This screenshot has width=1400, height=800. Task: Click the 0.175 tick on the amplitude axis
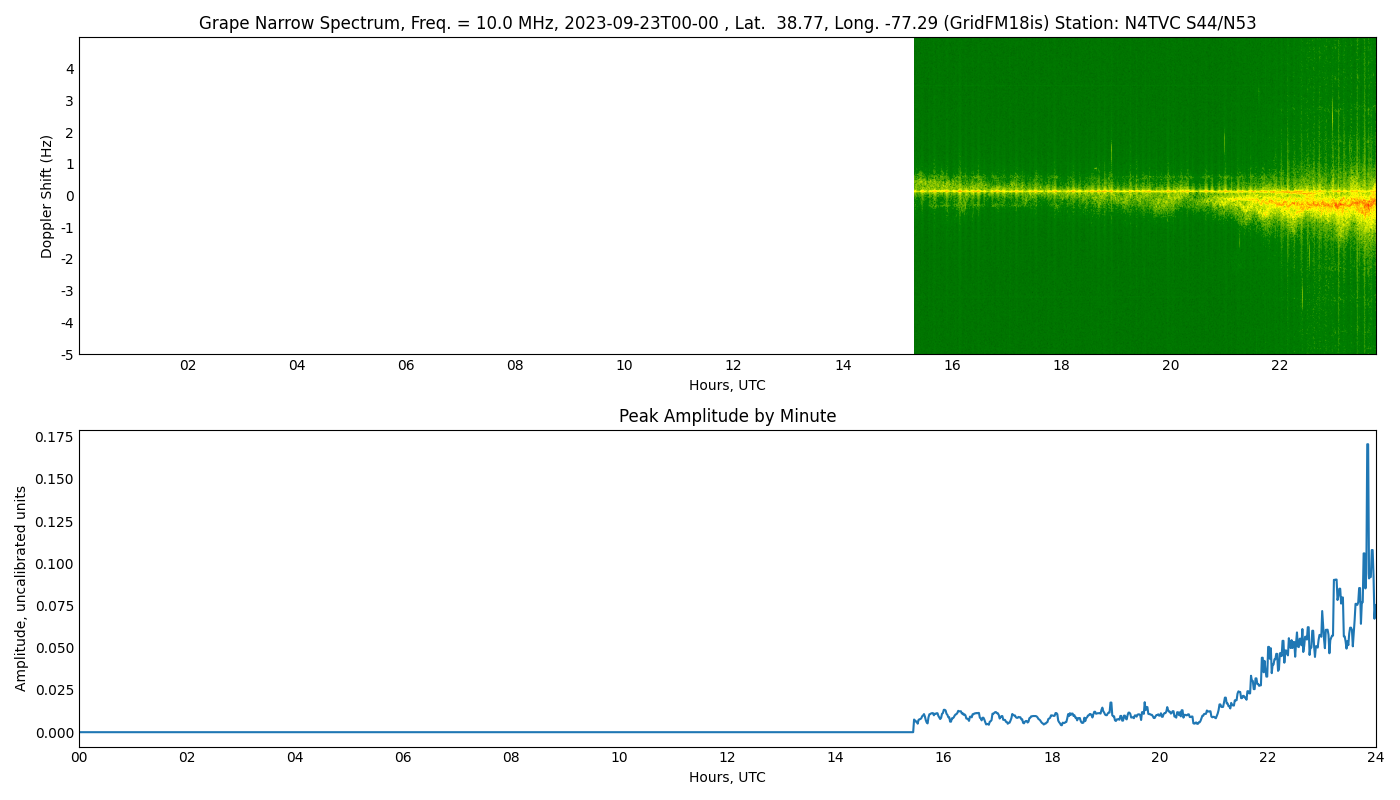point(52,436)
